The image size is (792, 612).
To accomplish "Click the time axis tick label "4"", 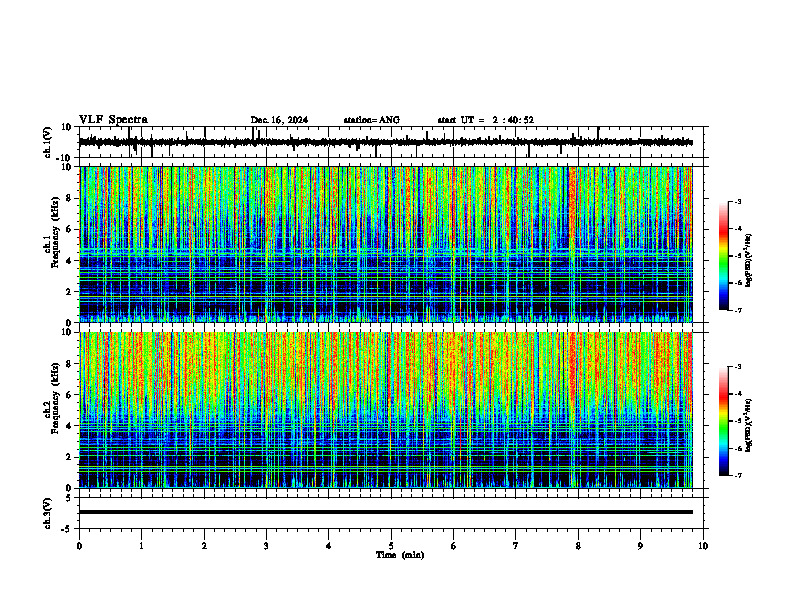I will [328, 546].
